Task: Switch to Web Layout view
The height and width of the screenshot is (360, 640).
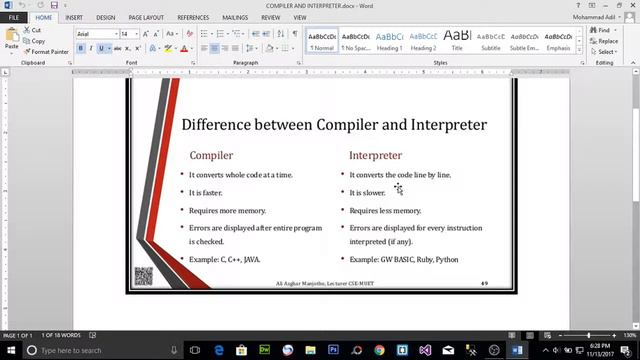Action: coord(548,336)
